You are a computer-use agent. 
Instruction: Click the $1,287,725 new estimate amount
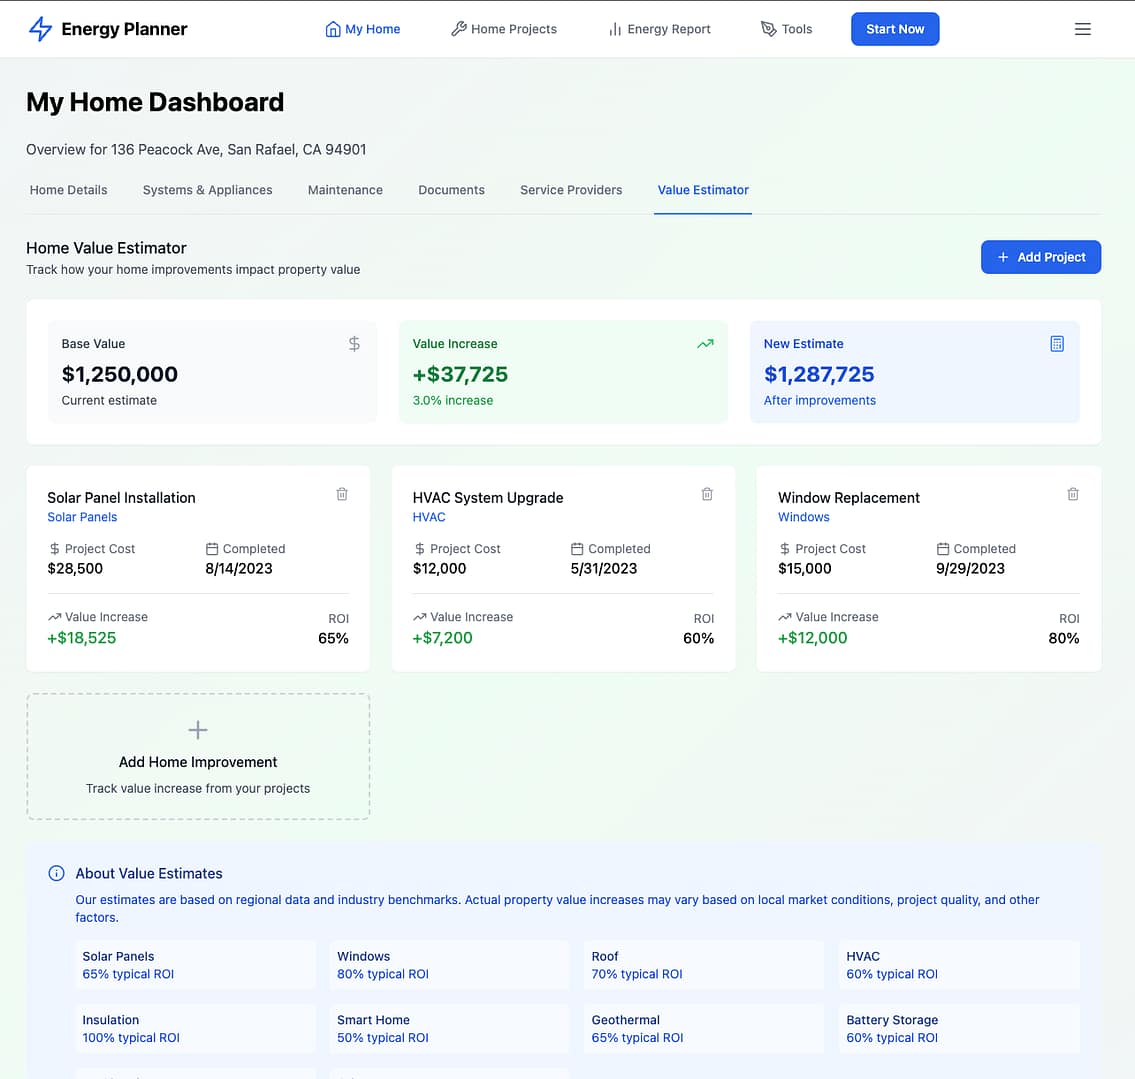[819, 374]
